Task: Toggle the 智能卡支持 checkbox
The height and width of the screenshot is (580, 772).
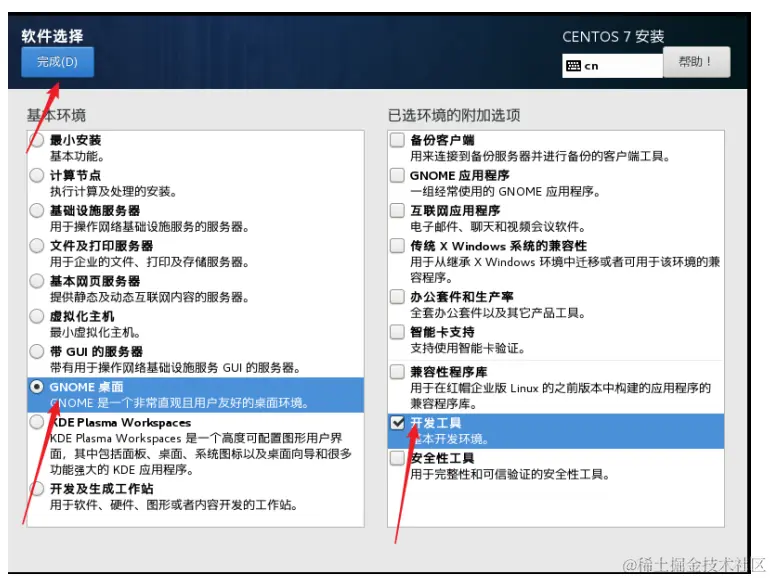Action: point(397,332)
